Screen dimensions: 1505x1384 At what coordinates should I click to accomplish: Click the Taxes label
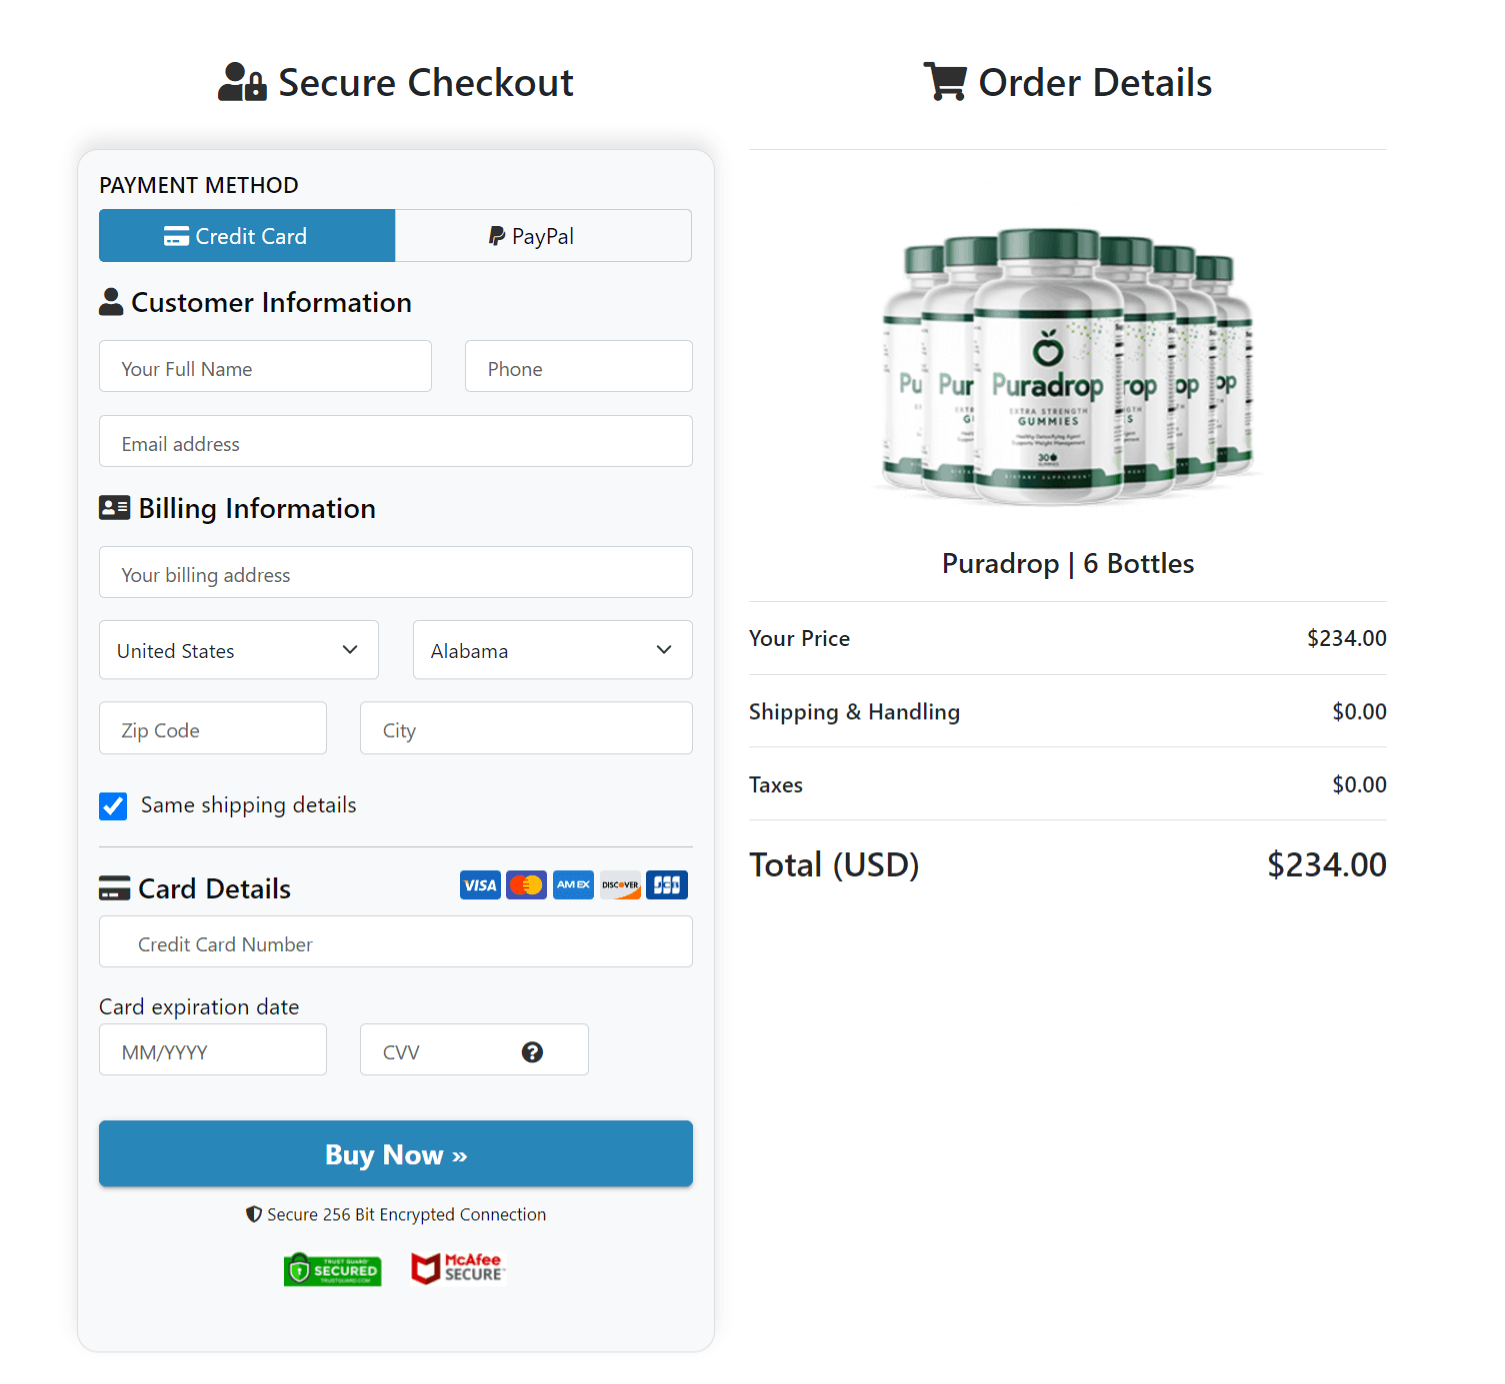pos(776,785)
